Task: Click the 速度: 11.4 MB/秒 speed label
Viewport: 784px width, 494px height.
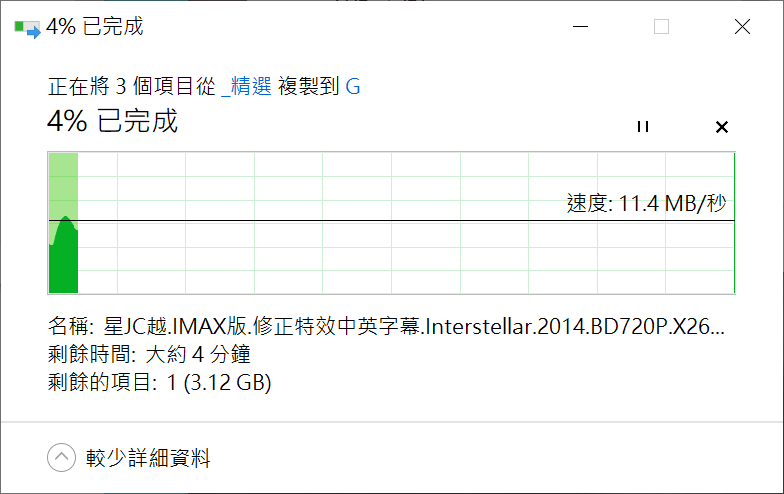Action: coord(646,204)
